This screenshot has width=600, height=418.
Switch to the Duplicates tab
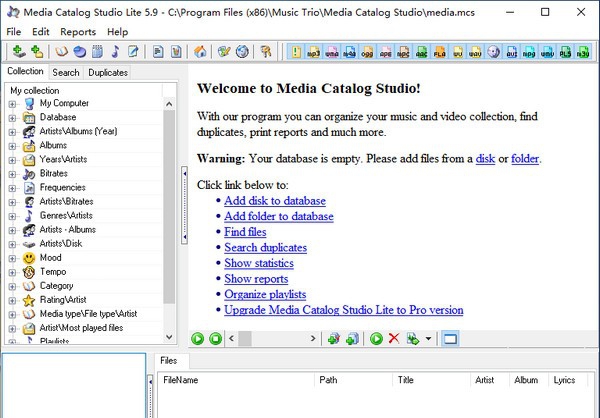108,72
